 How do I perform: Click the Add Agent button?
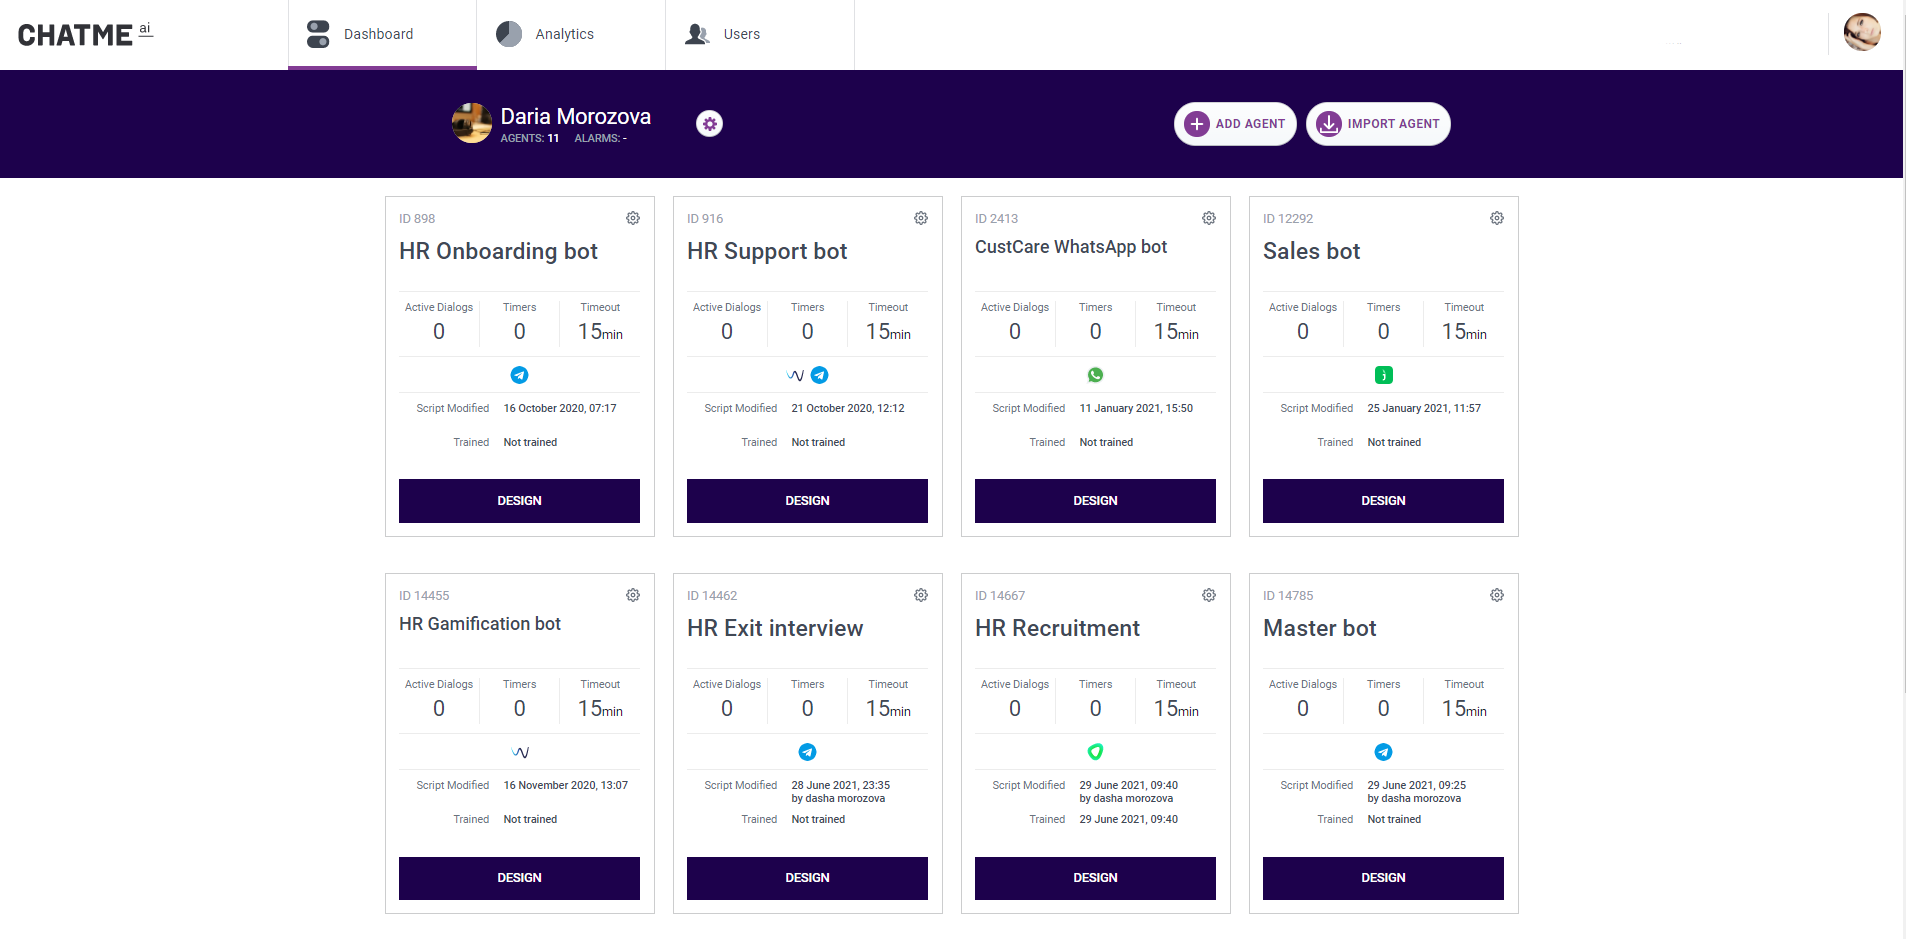pyautogui.click(x=1235, y=124)
